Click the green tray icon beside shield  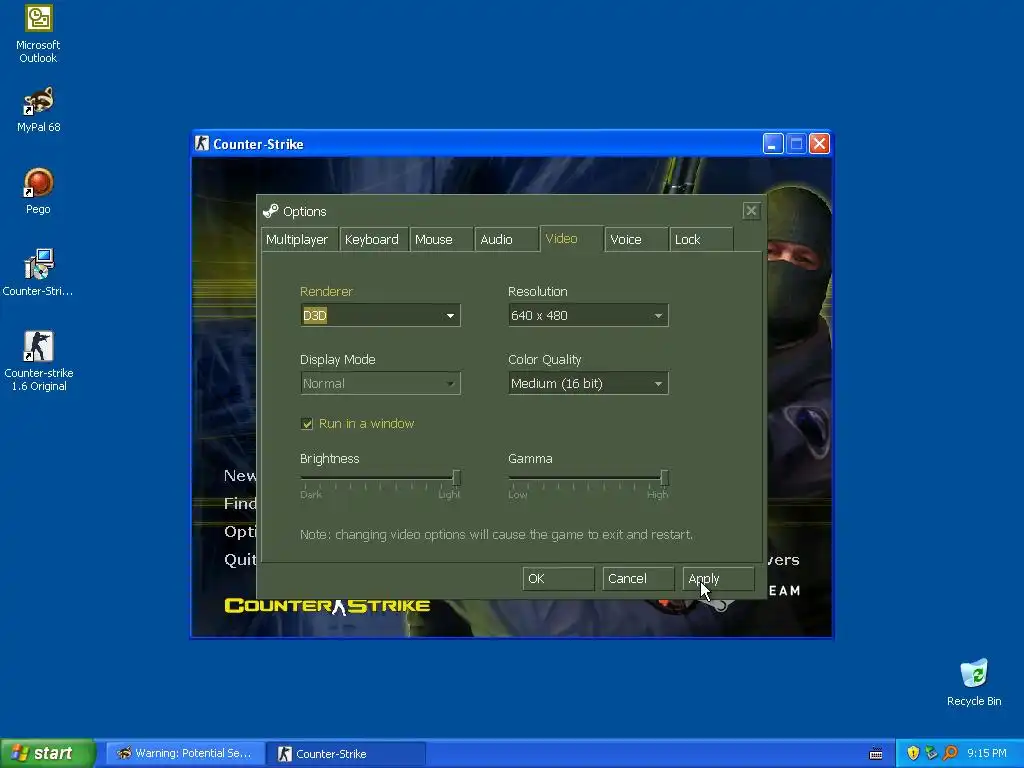(931, 753)
